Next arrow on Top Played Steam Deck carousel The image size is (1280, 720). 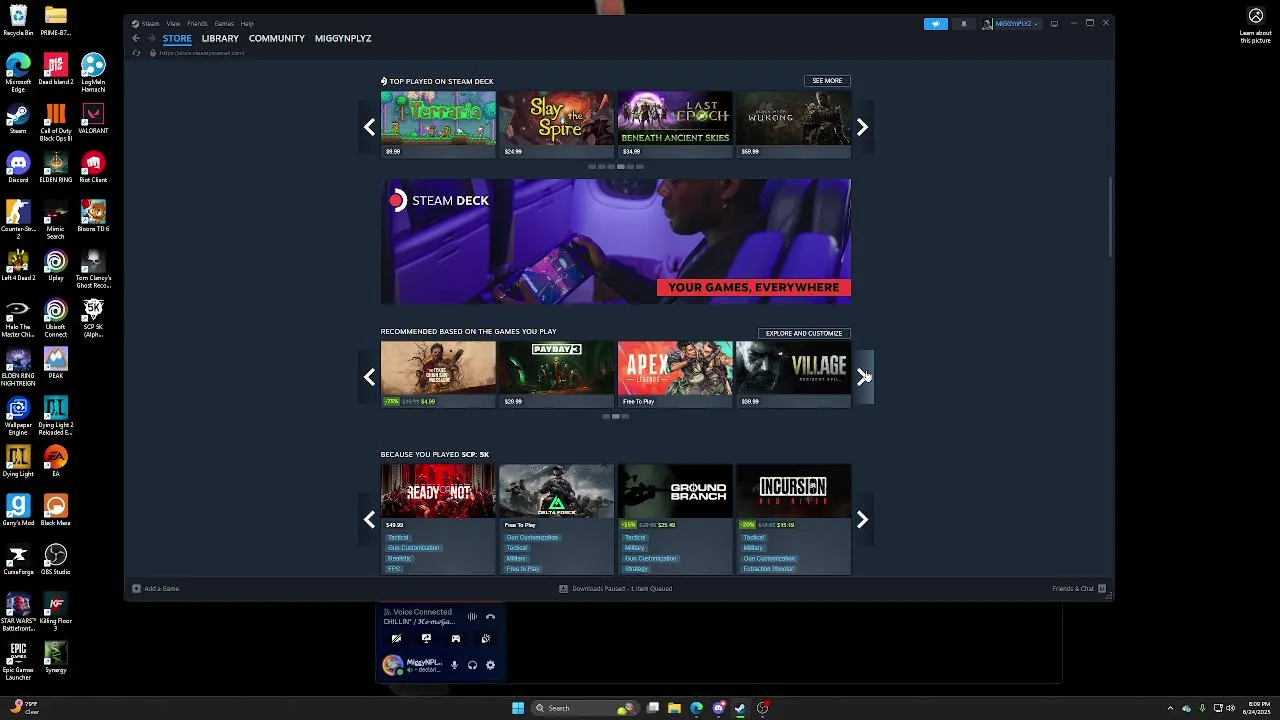point(862,127)
